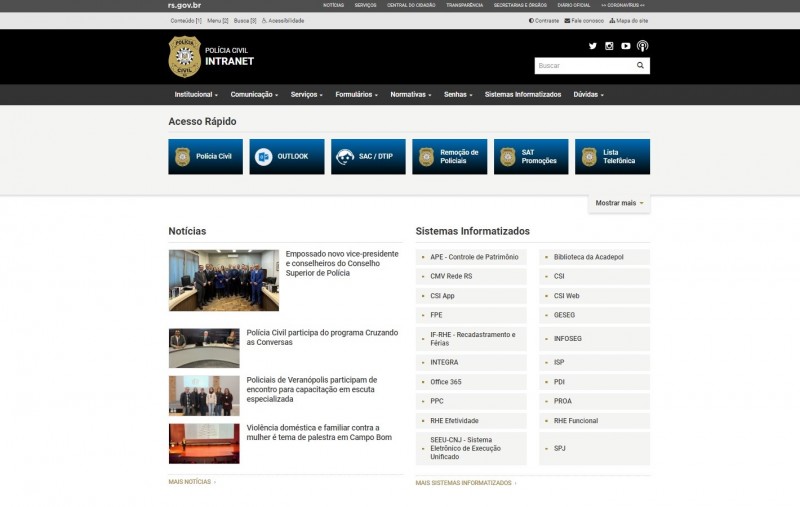Viewport: 800px width, 507px height.
Task: Click the Polícia Civil badge logo
Action: pos(184,57)
